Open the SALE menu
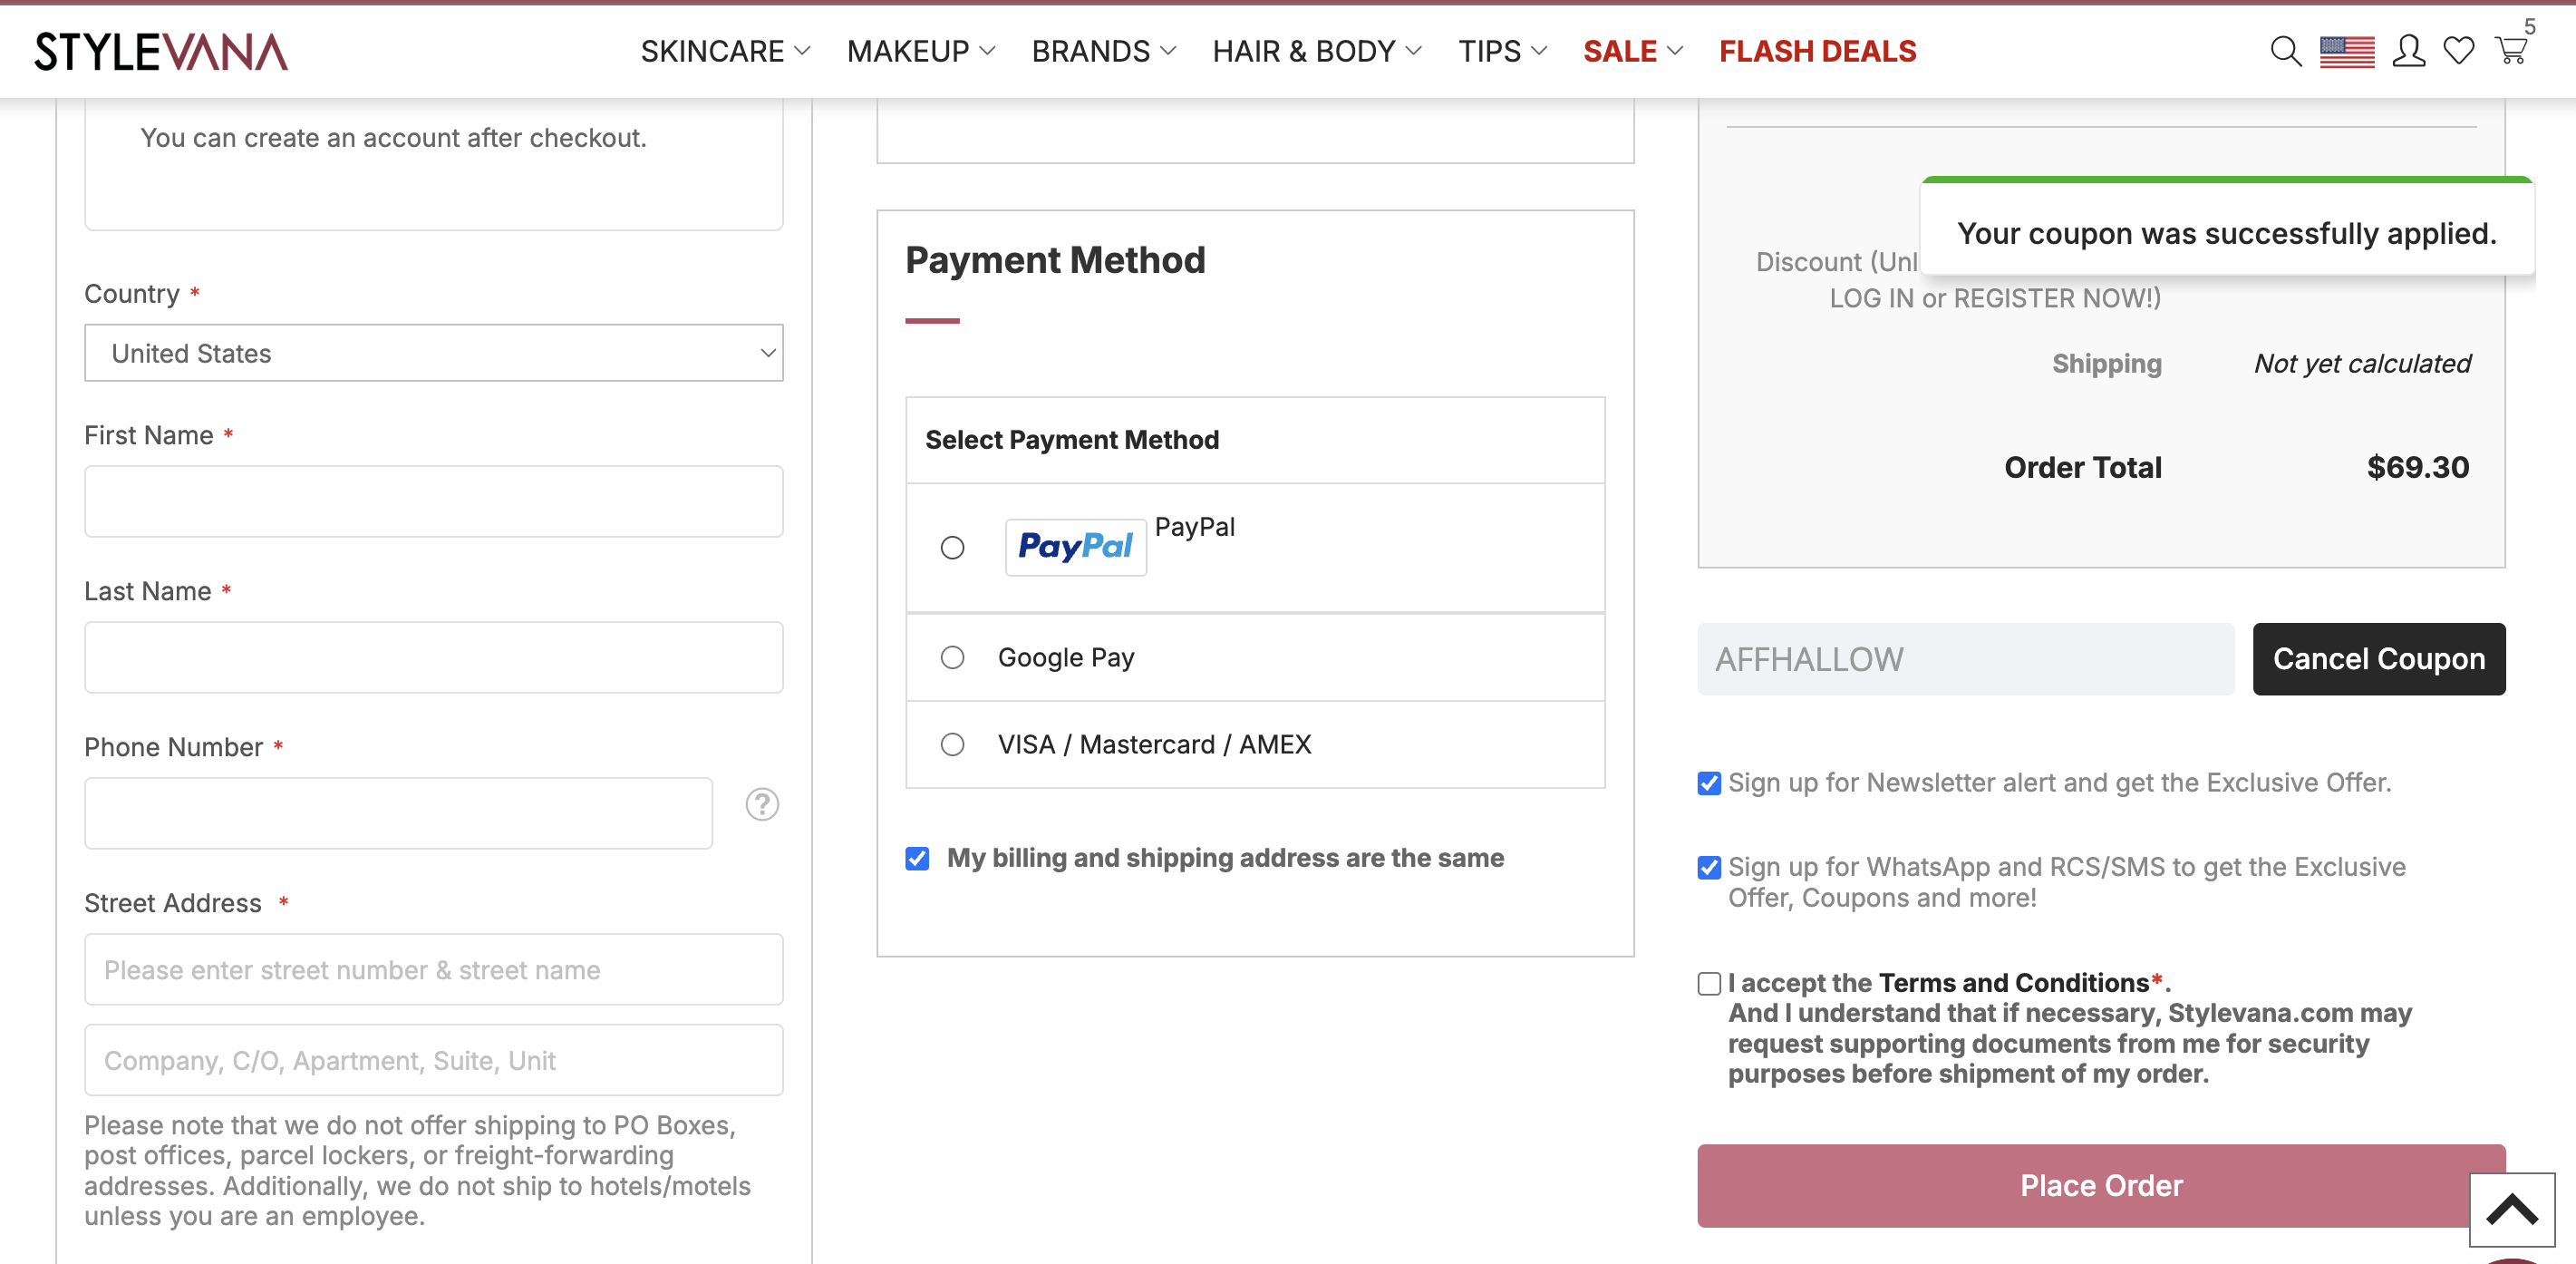 (x=1633, y=51)
